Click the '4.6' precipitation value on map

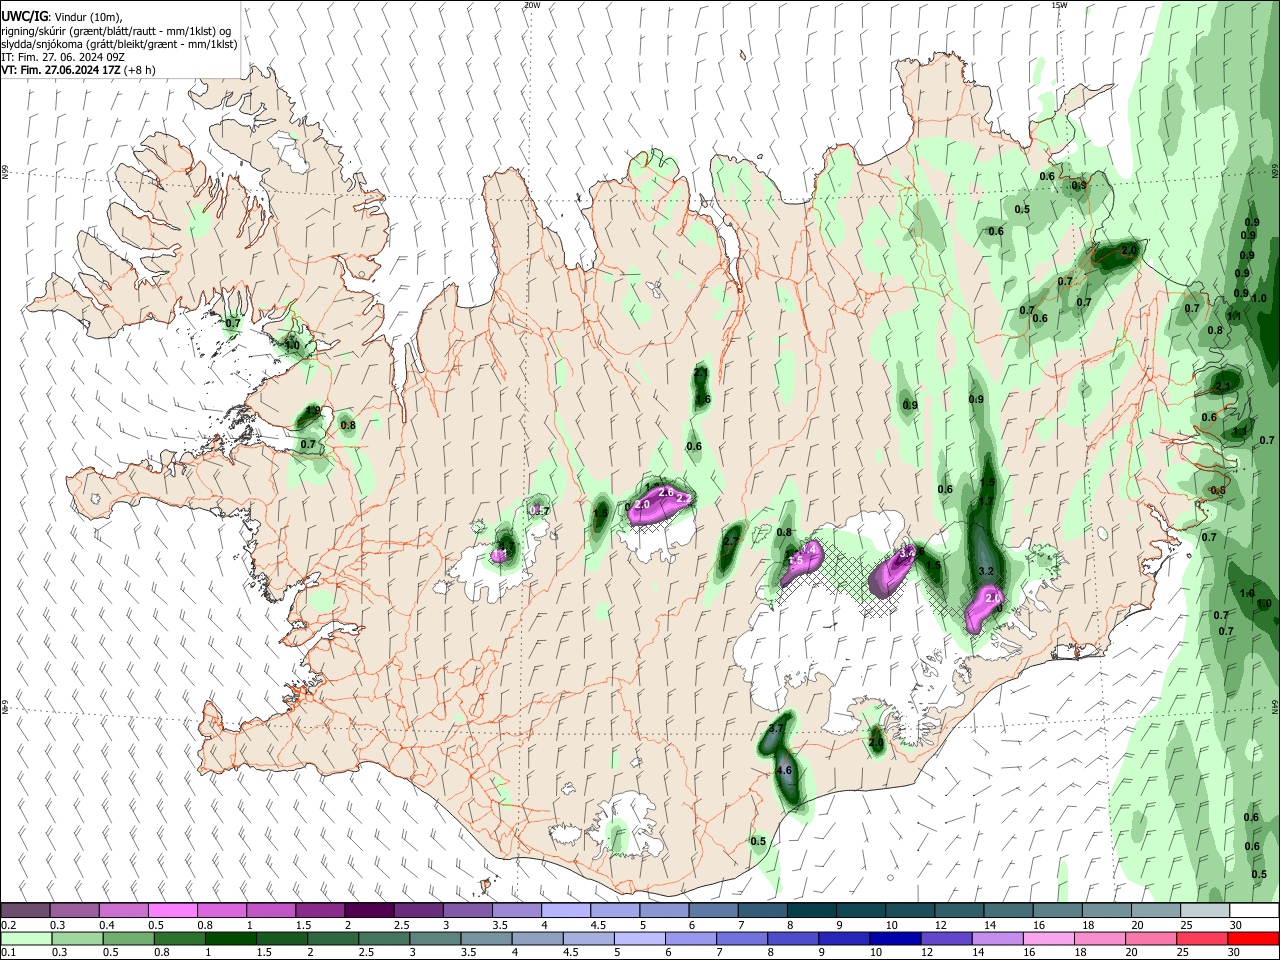click(x=784, y=771)
